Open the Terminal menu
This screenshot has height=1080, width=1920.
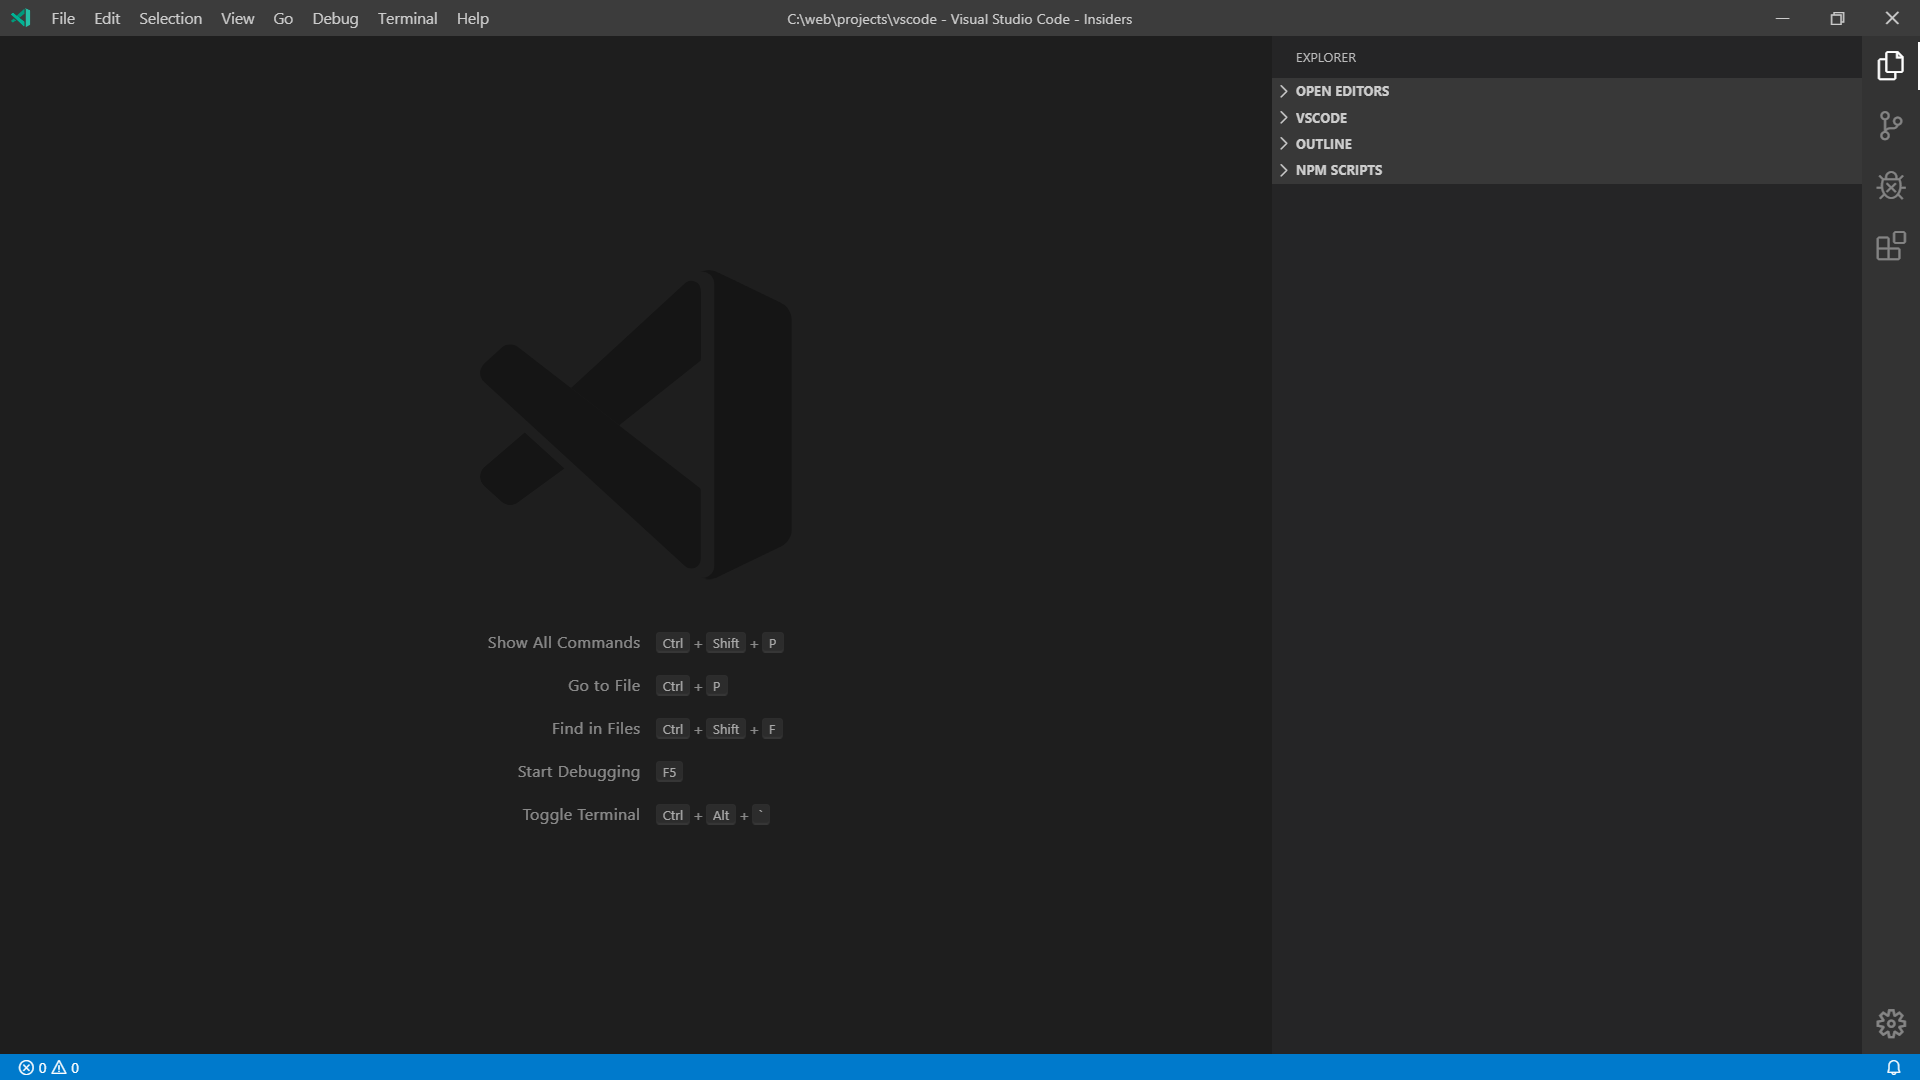coord(407,18)
